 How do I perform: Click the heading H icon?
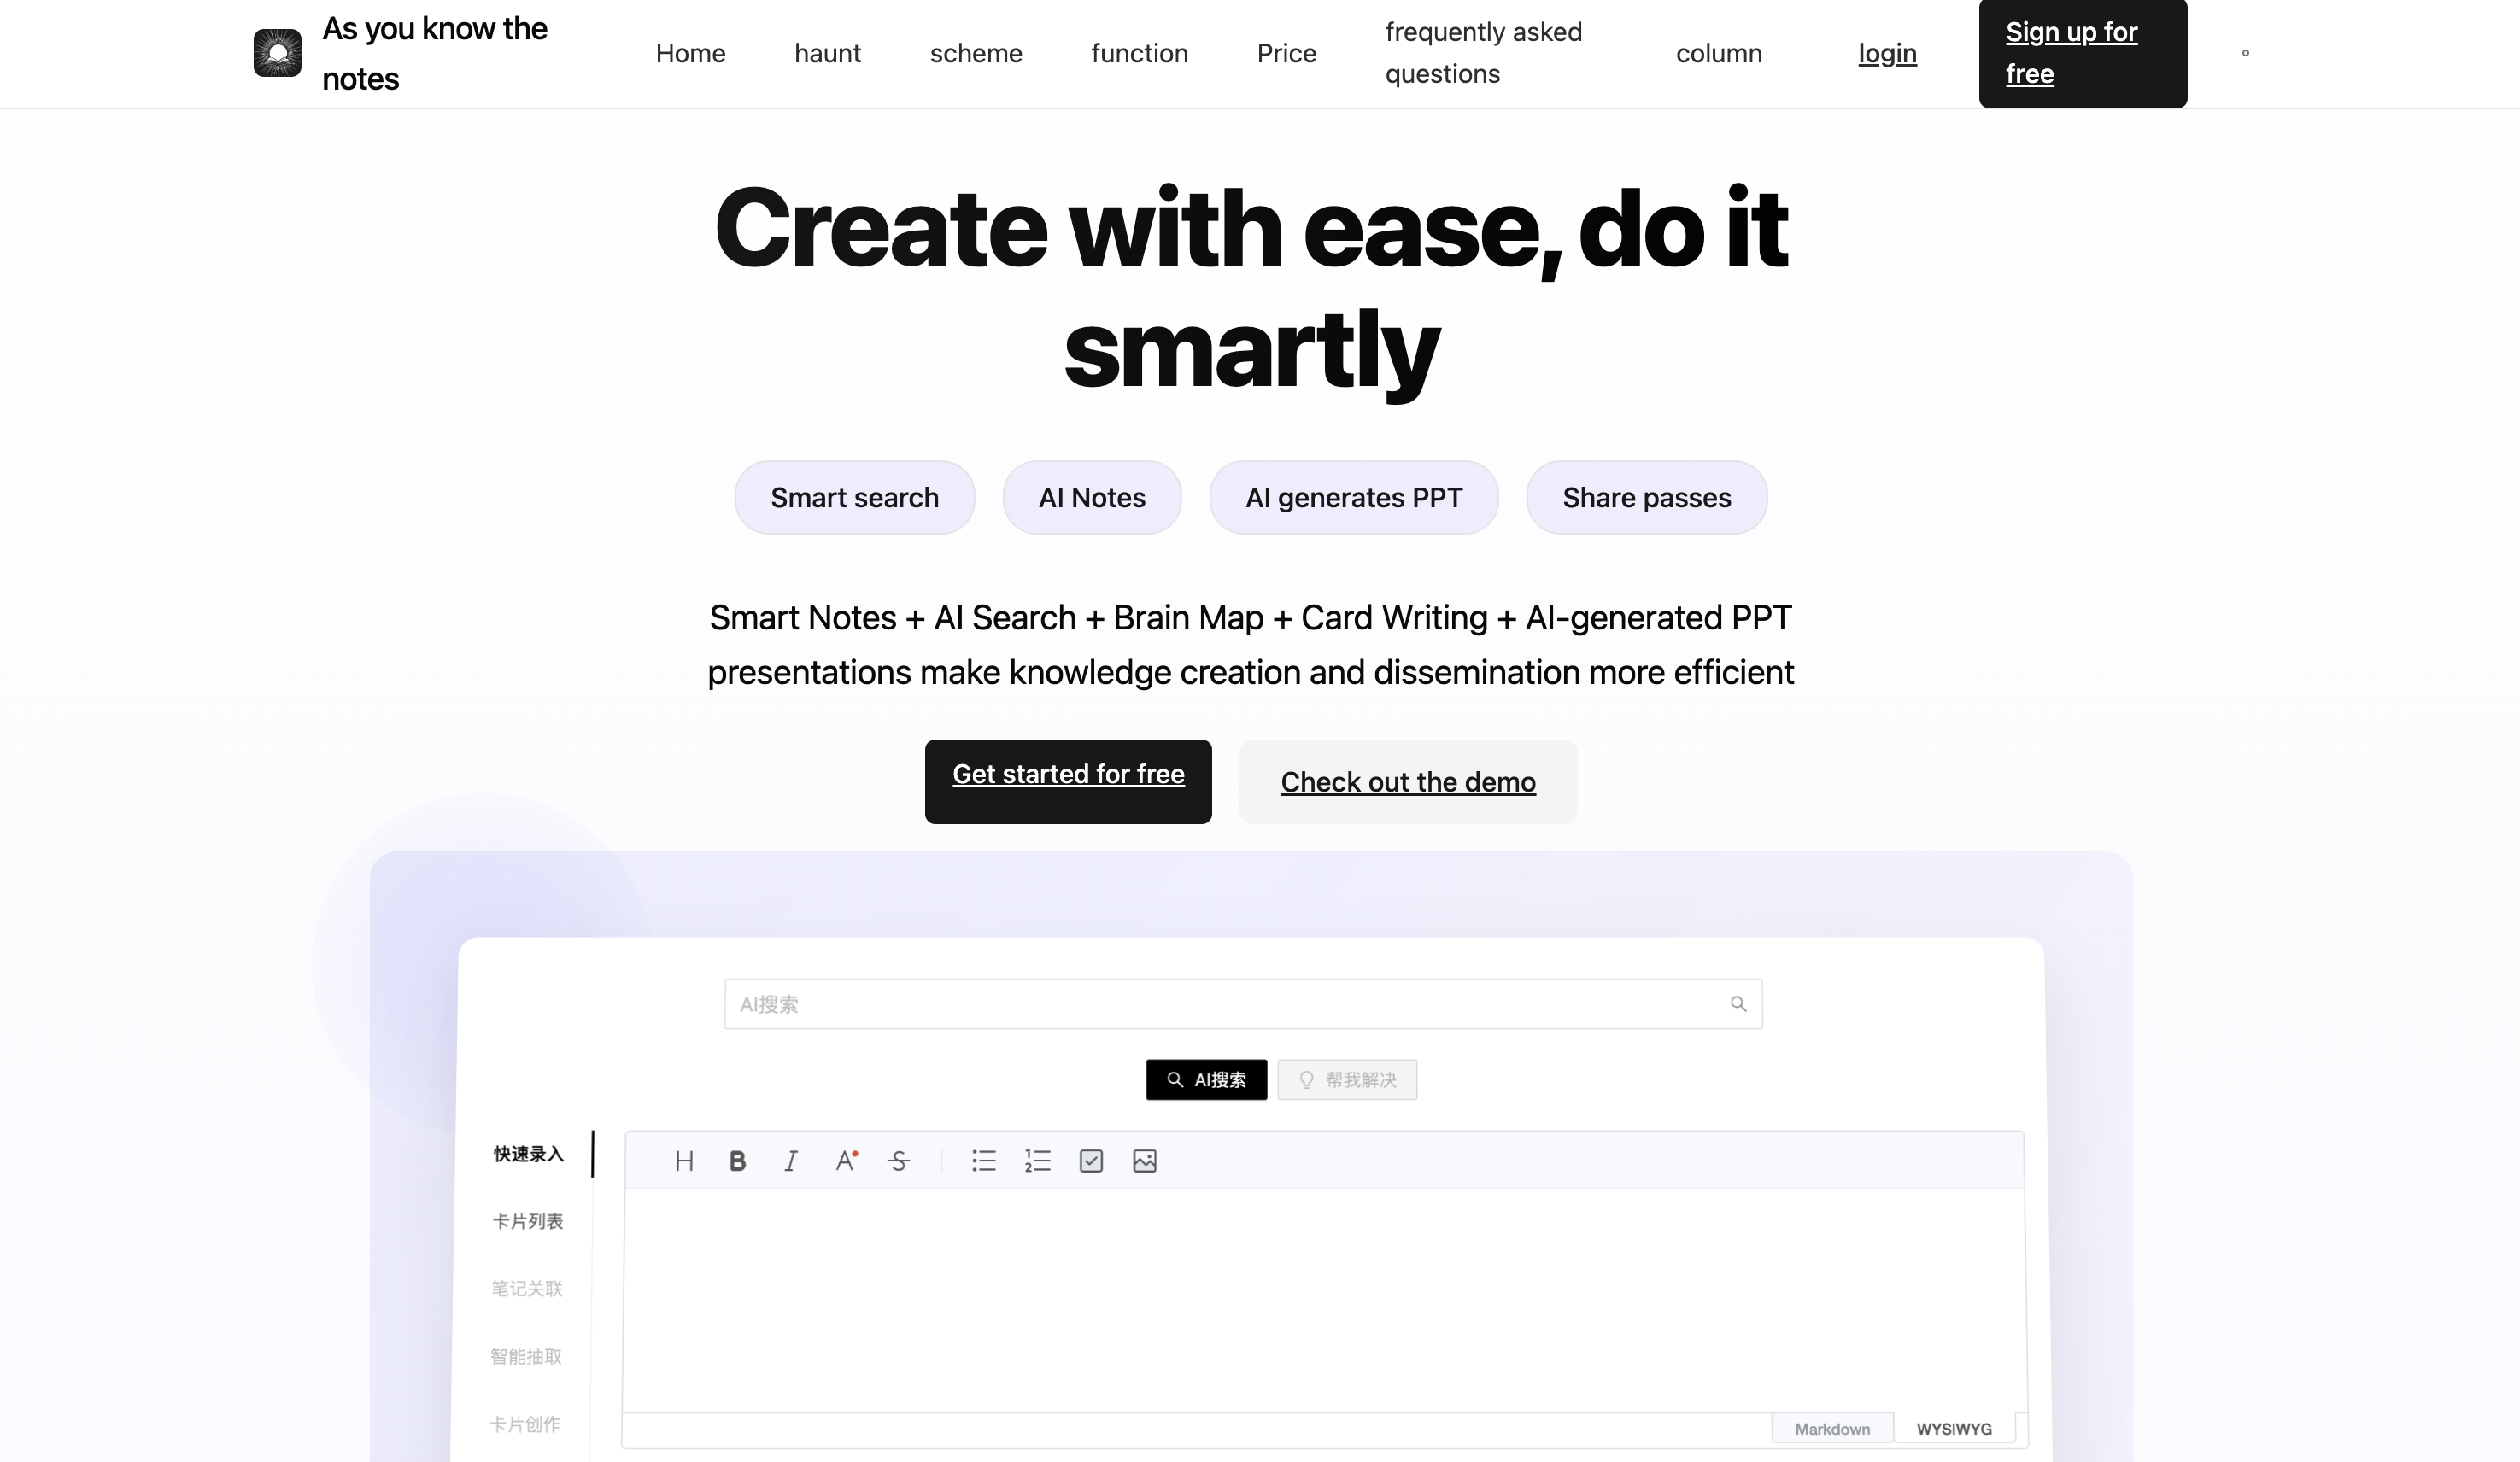[683, 1159]
